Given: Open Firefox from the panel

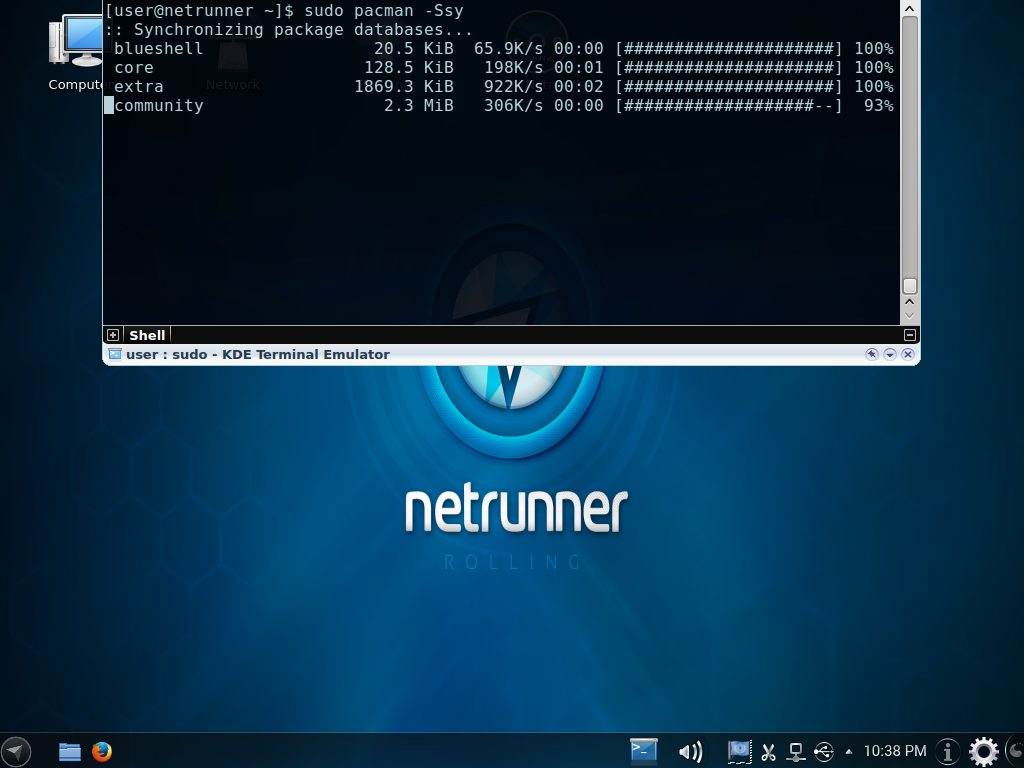Looking at the screenshot, I should click(x=102, y=752).
